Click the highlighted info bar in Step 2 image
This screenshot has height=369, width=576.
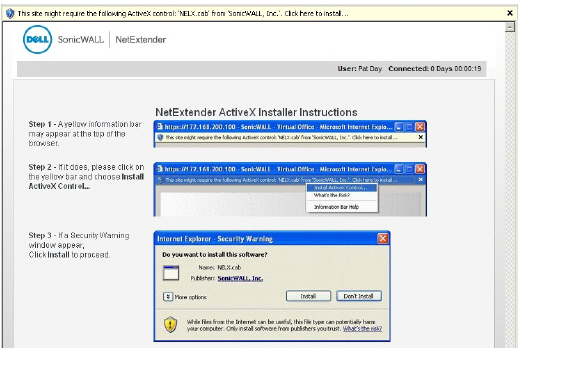(289, 180)
